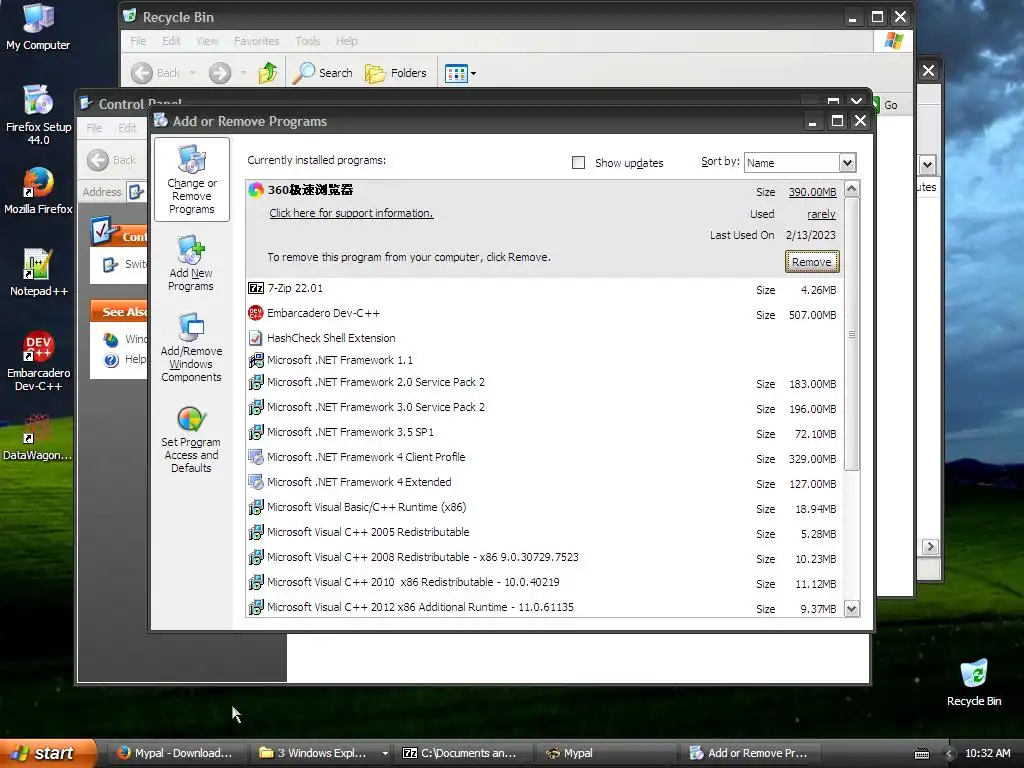The image size is (1024, 768).
Task: Expand the 3 Windows Explorer taskbar group
Action: [x=385, y=754]
